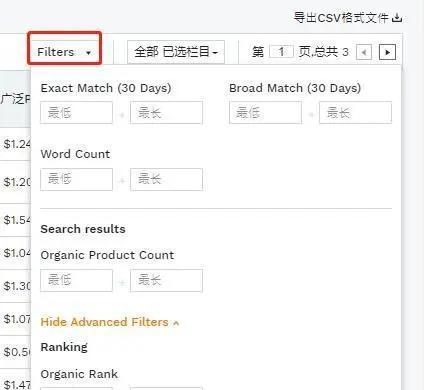This screenshot has height=390, width=424.
Task: Focus Broad Match maximum input
Action: pyautogui.click(x=355, y=113)
